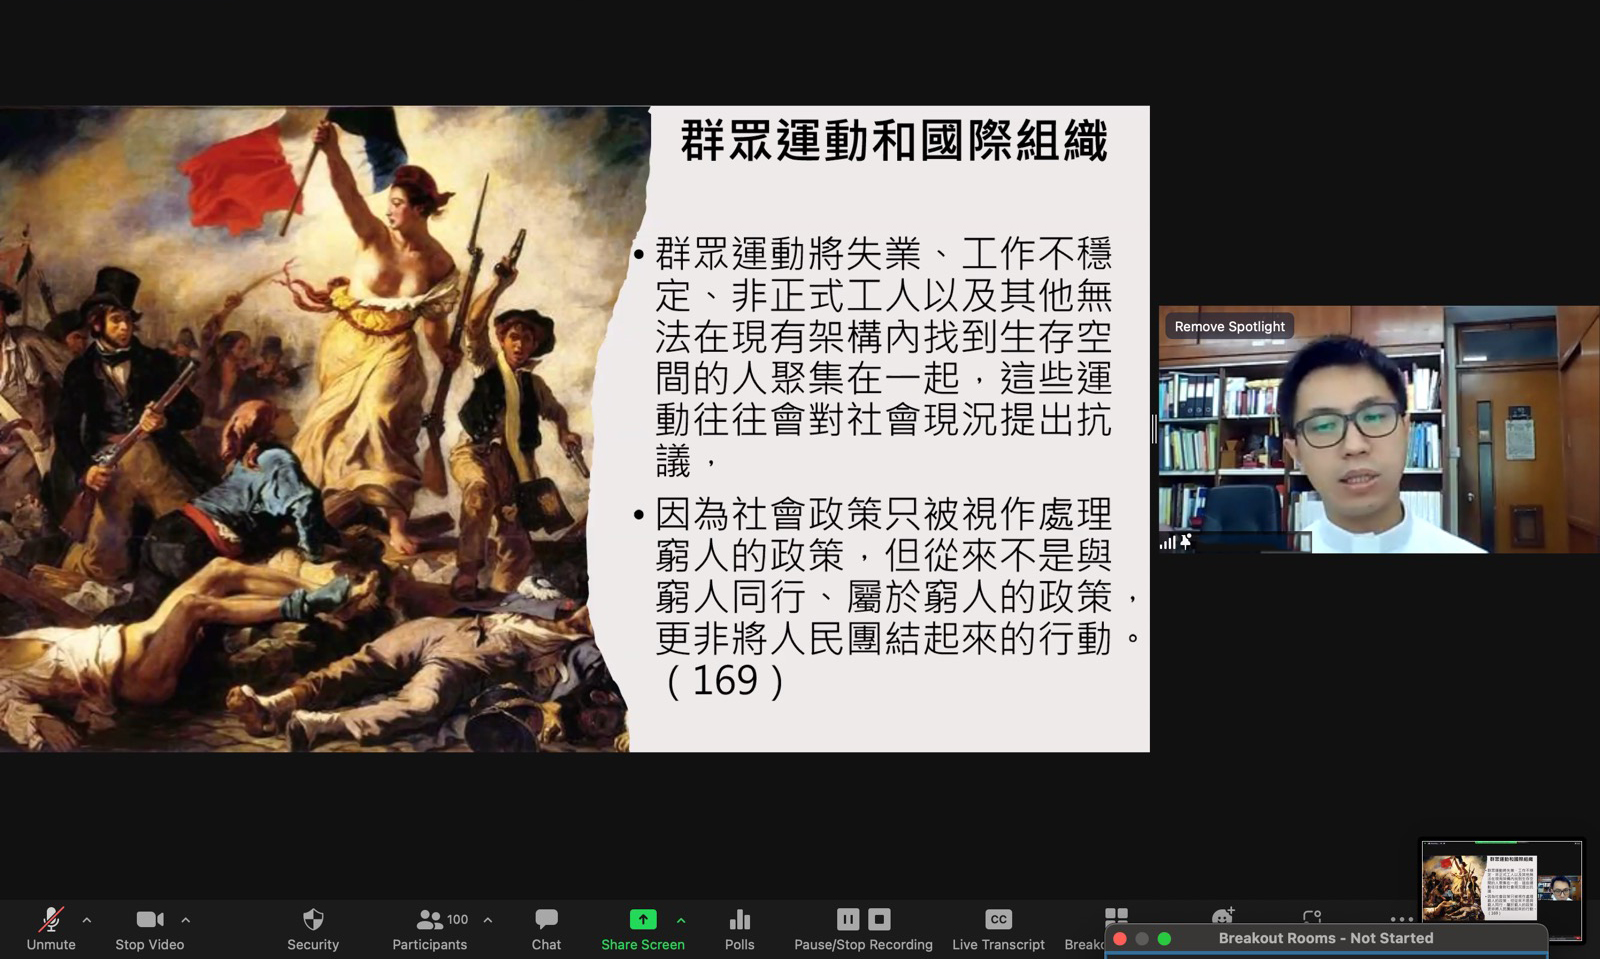This screenshot has height=959, width=1600.
Task: Click the divider handle beside the slide
Action: [1154, 429]
